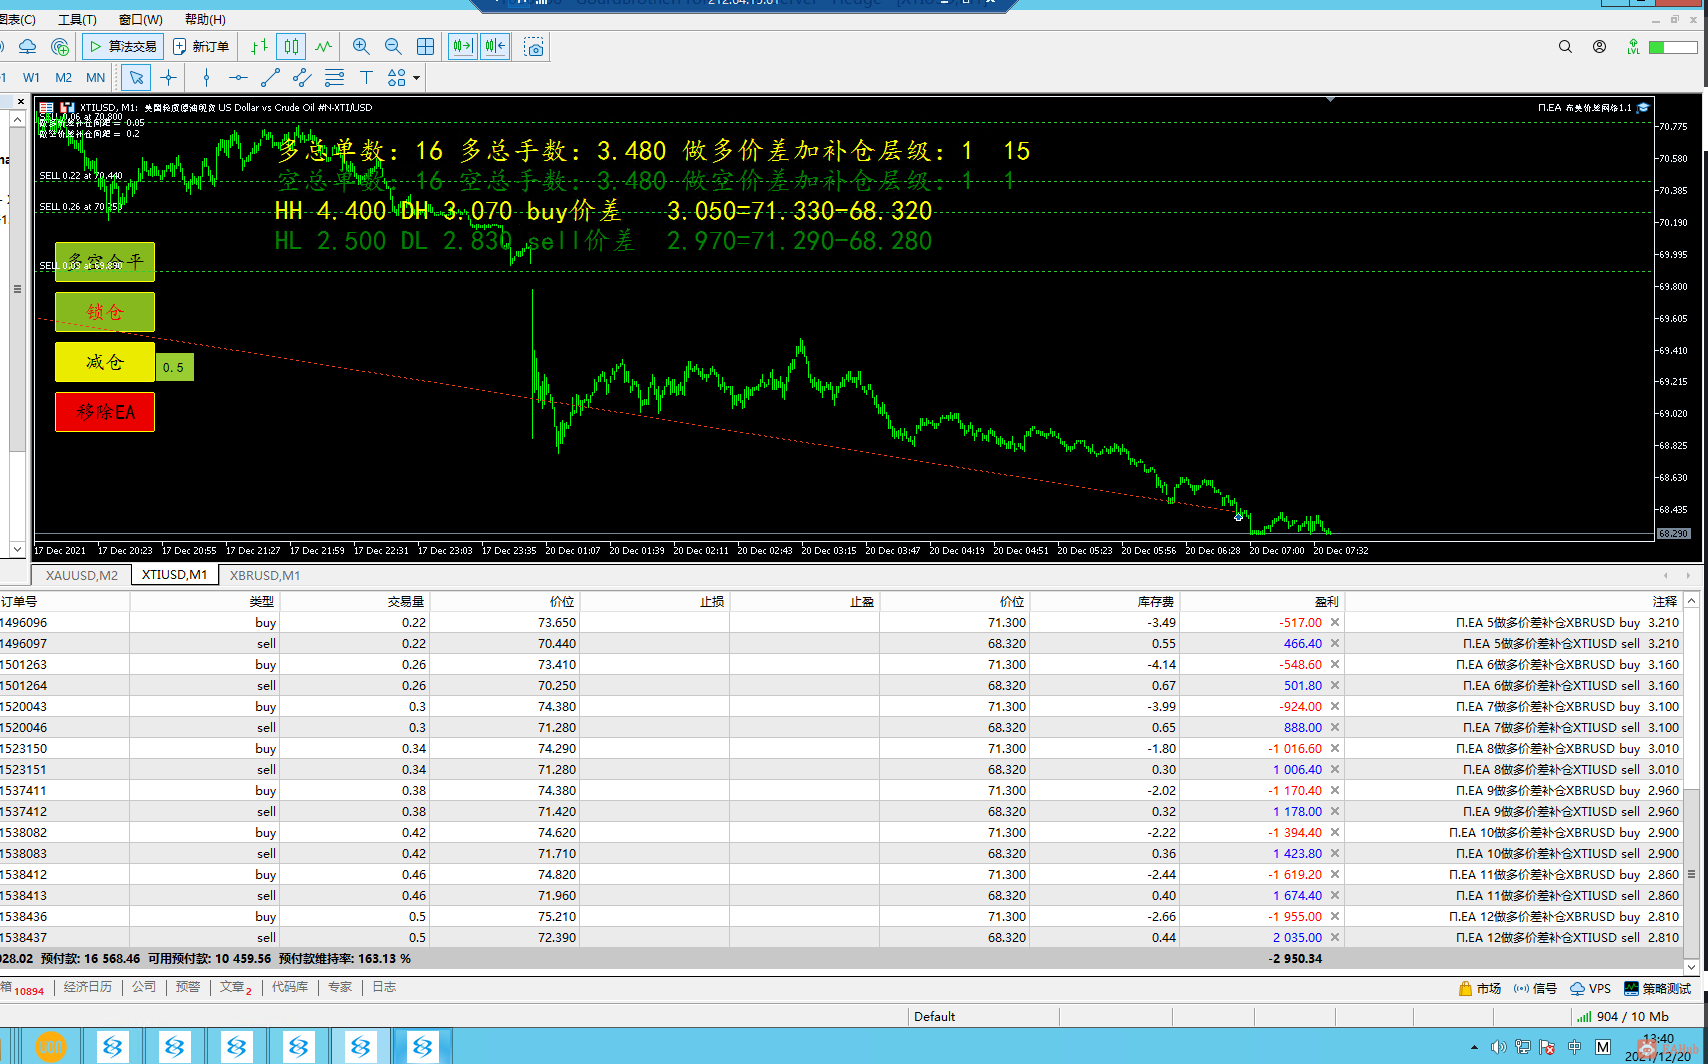This screenshot has height=1064, width=1708.
Task: Click the 新订单 new order button
Action: pos(201,47)
